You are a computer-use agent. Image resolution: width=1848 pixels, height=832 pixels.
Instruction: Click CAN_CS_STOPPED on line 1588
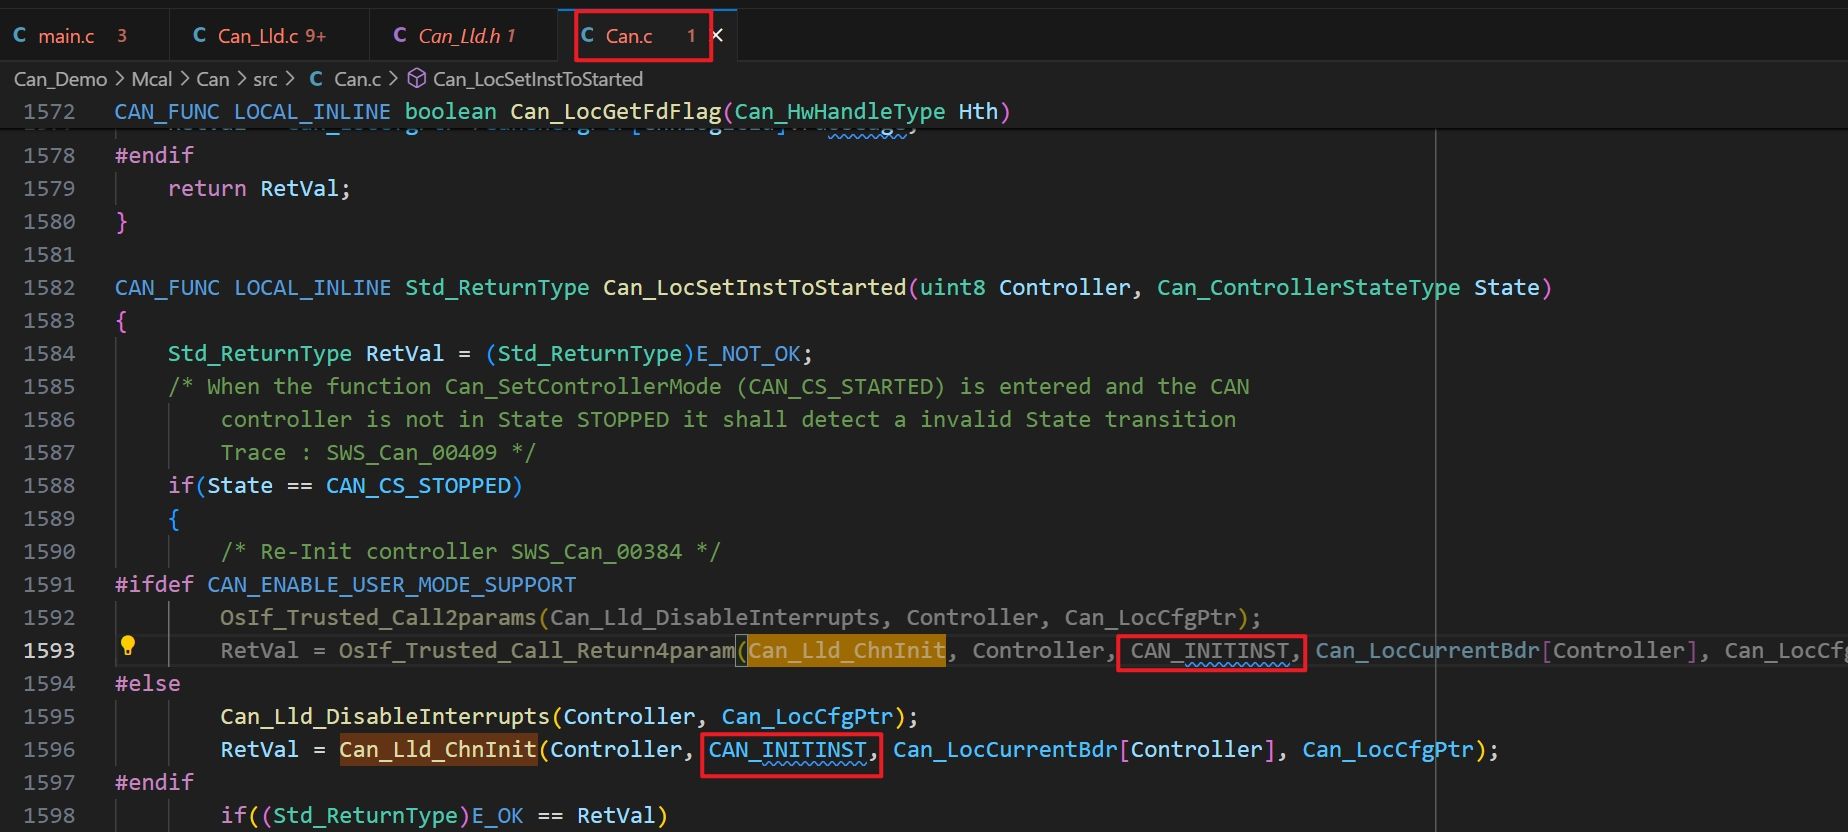pos(418,485)
